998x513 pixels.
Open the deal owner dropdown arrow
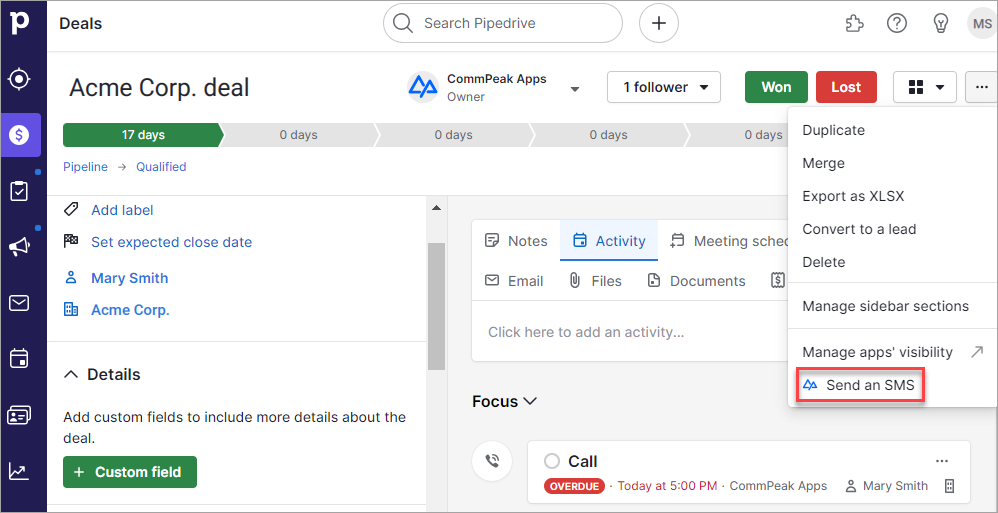pyautogui.click(x=575, y=89)
